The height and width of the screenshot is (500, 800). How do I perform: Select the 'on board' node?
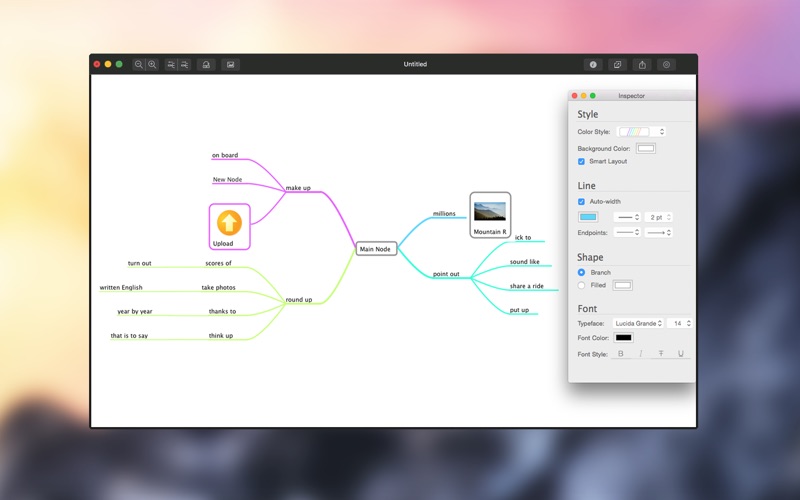(x=225, y=155)
